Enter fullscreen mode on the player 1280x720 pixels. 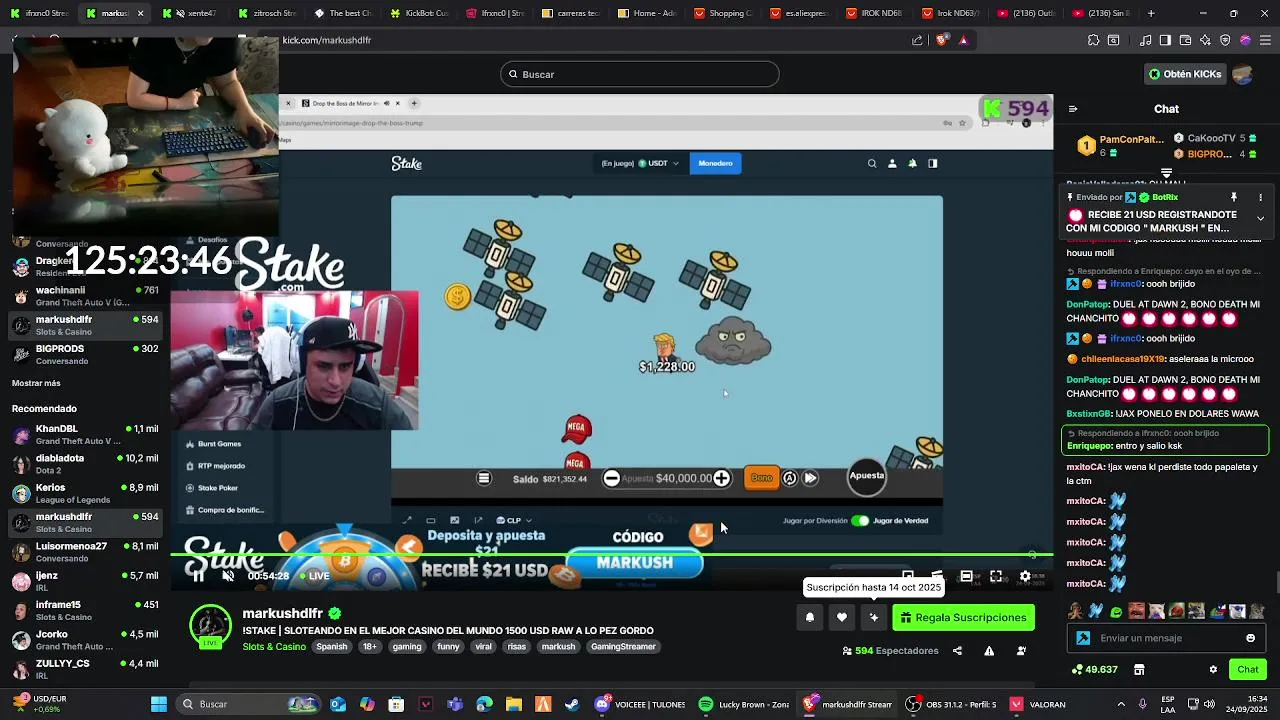[x=996, y=576]
